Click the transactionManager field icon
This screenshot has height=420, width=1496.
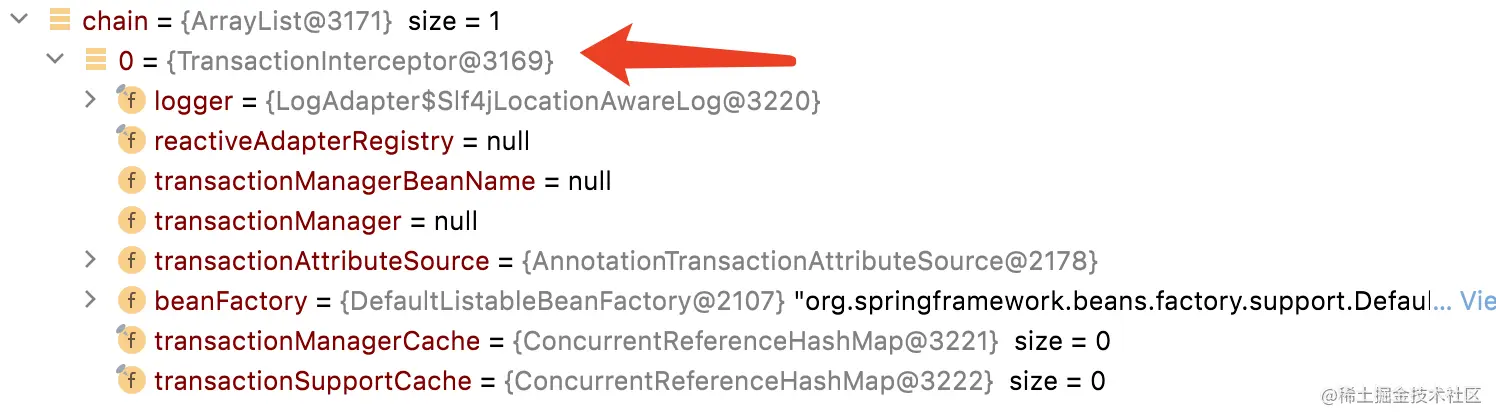(131, 220)
